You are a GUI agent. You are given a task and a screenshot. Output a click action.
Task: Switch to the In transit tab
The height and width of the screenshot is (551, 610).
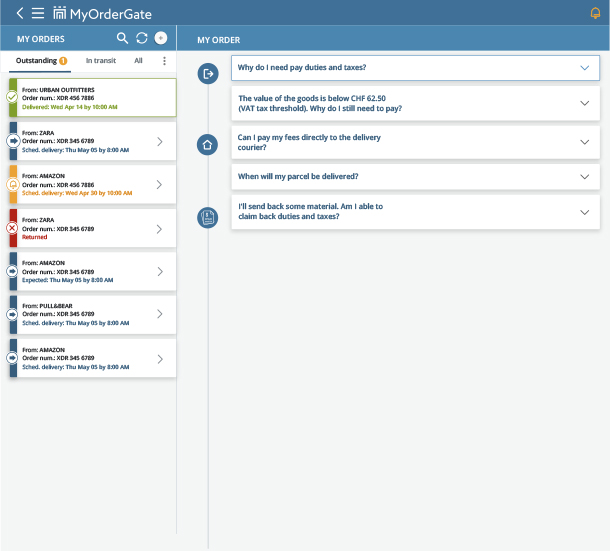[101, 61]
